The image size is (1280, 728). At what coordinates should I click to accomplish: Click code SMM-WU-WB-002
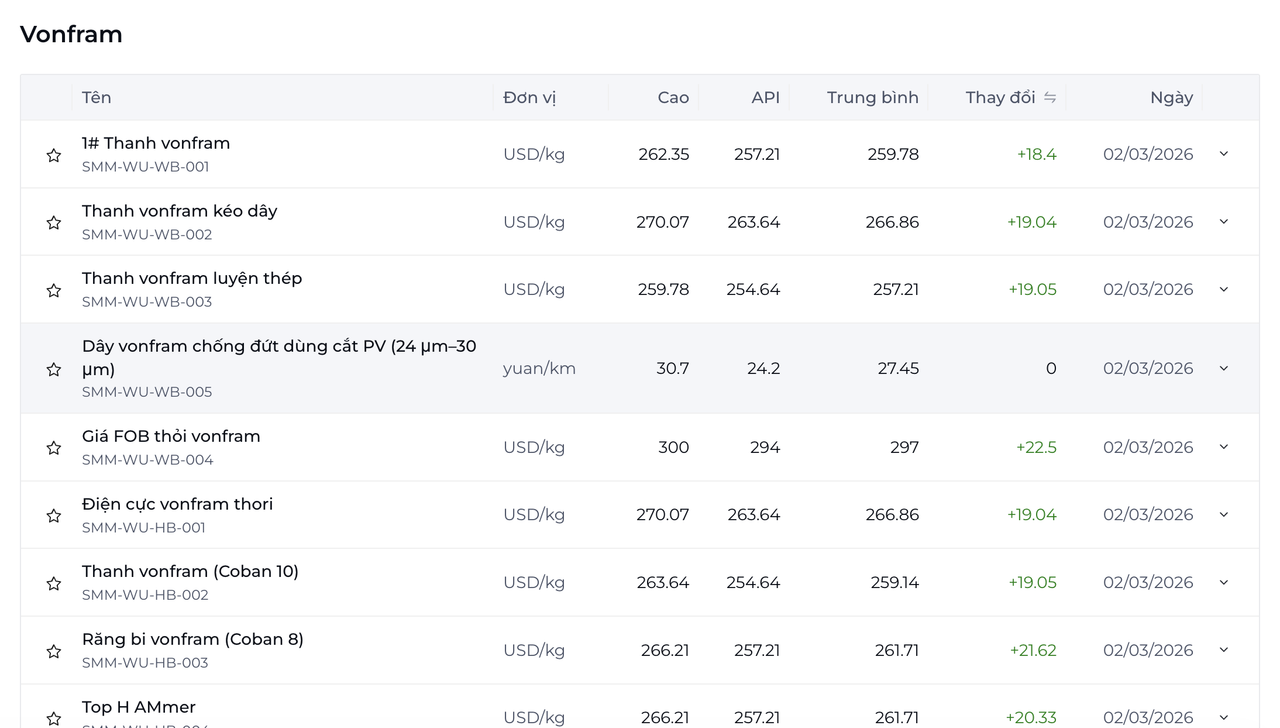(147, 235)
